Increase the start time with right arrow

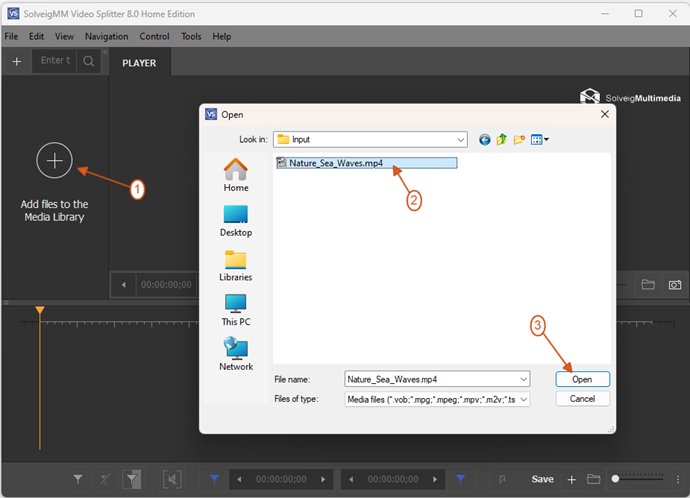pyautogui.click(x=323, y=480)
